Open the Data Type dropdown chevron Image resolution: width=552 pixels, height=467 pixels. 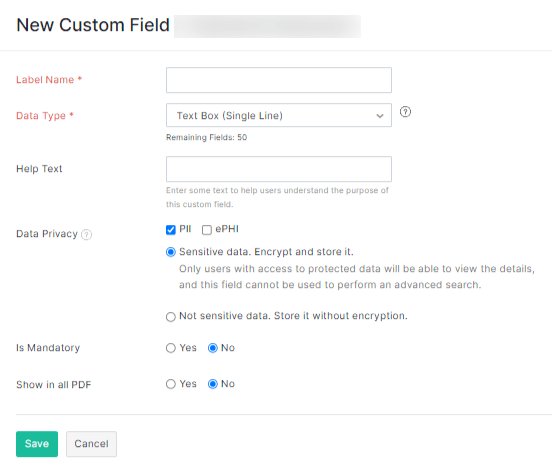coord(380,115)
